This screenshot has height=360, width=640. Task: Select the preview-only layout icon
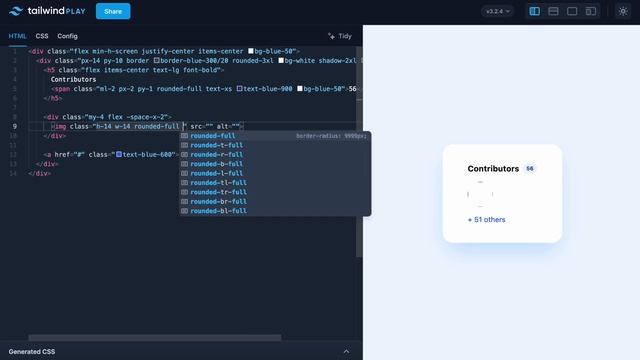click(572, 11)
